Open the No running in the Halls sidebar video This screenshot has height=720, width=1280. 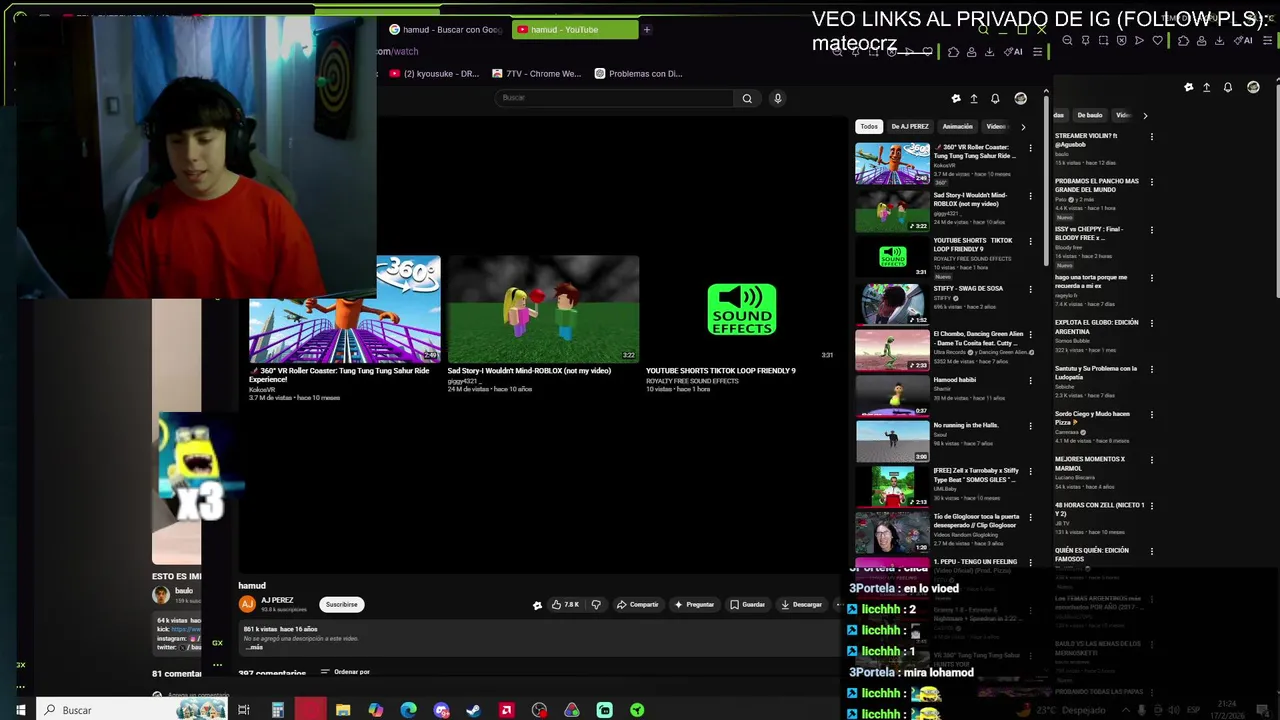[892, 441]
